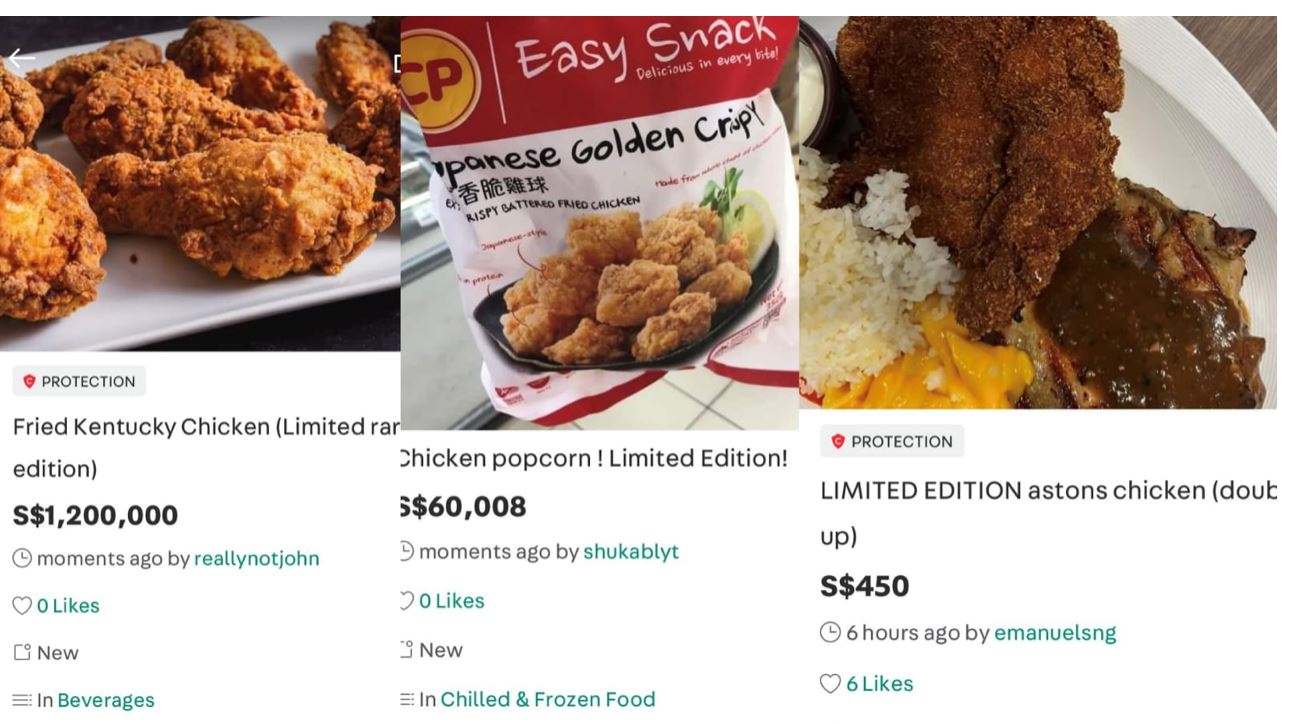Click the category list icon beside Beverages
Image resolution: width=1302 pixels, height=724 pixels.
(x=22, y=700)
